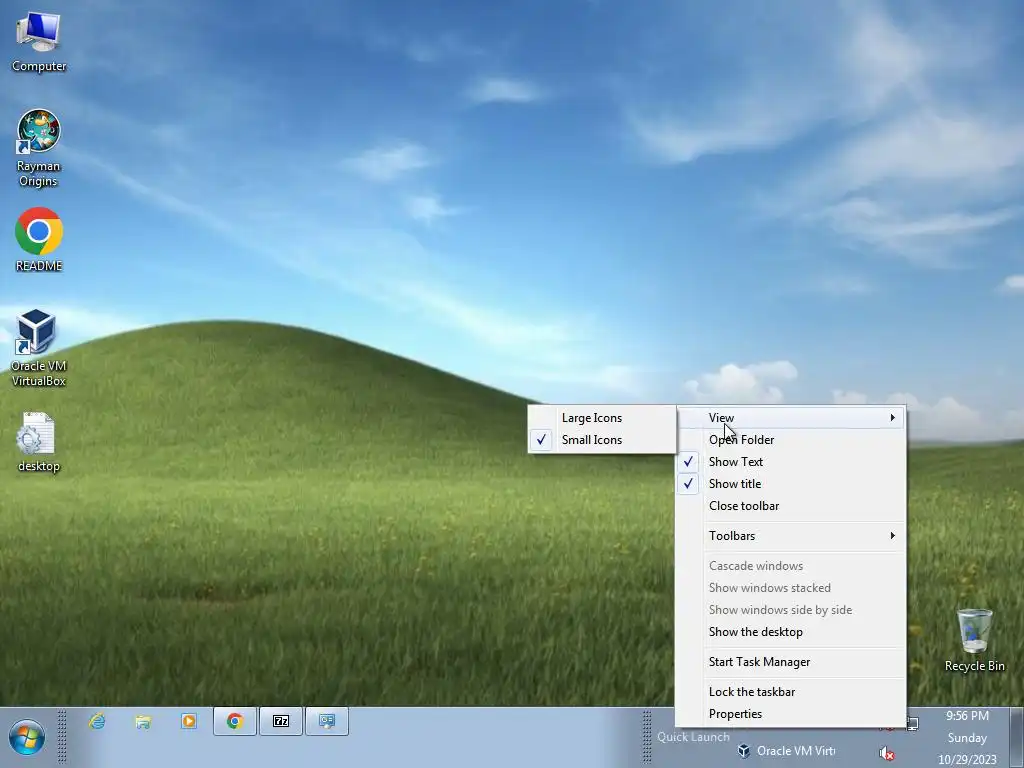Select the Oracle VM VirtualBox desktop shortcut
Viewport: 1024px width, 768px height.
click(x=39, y=347)
